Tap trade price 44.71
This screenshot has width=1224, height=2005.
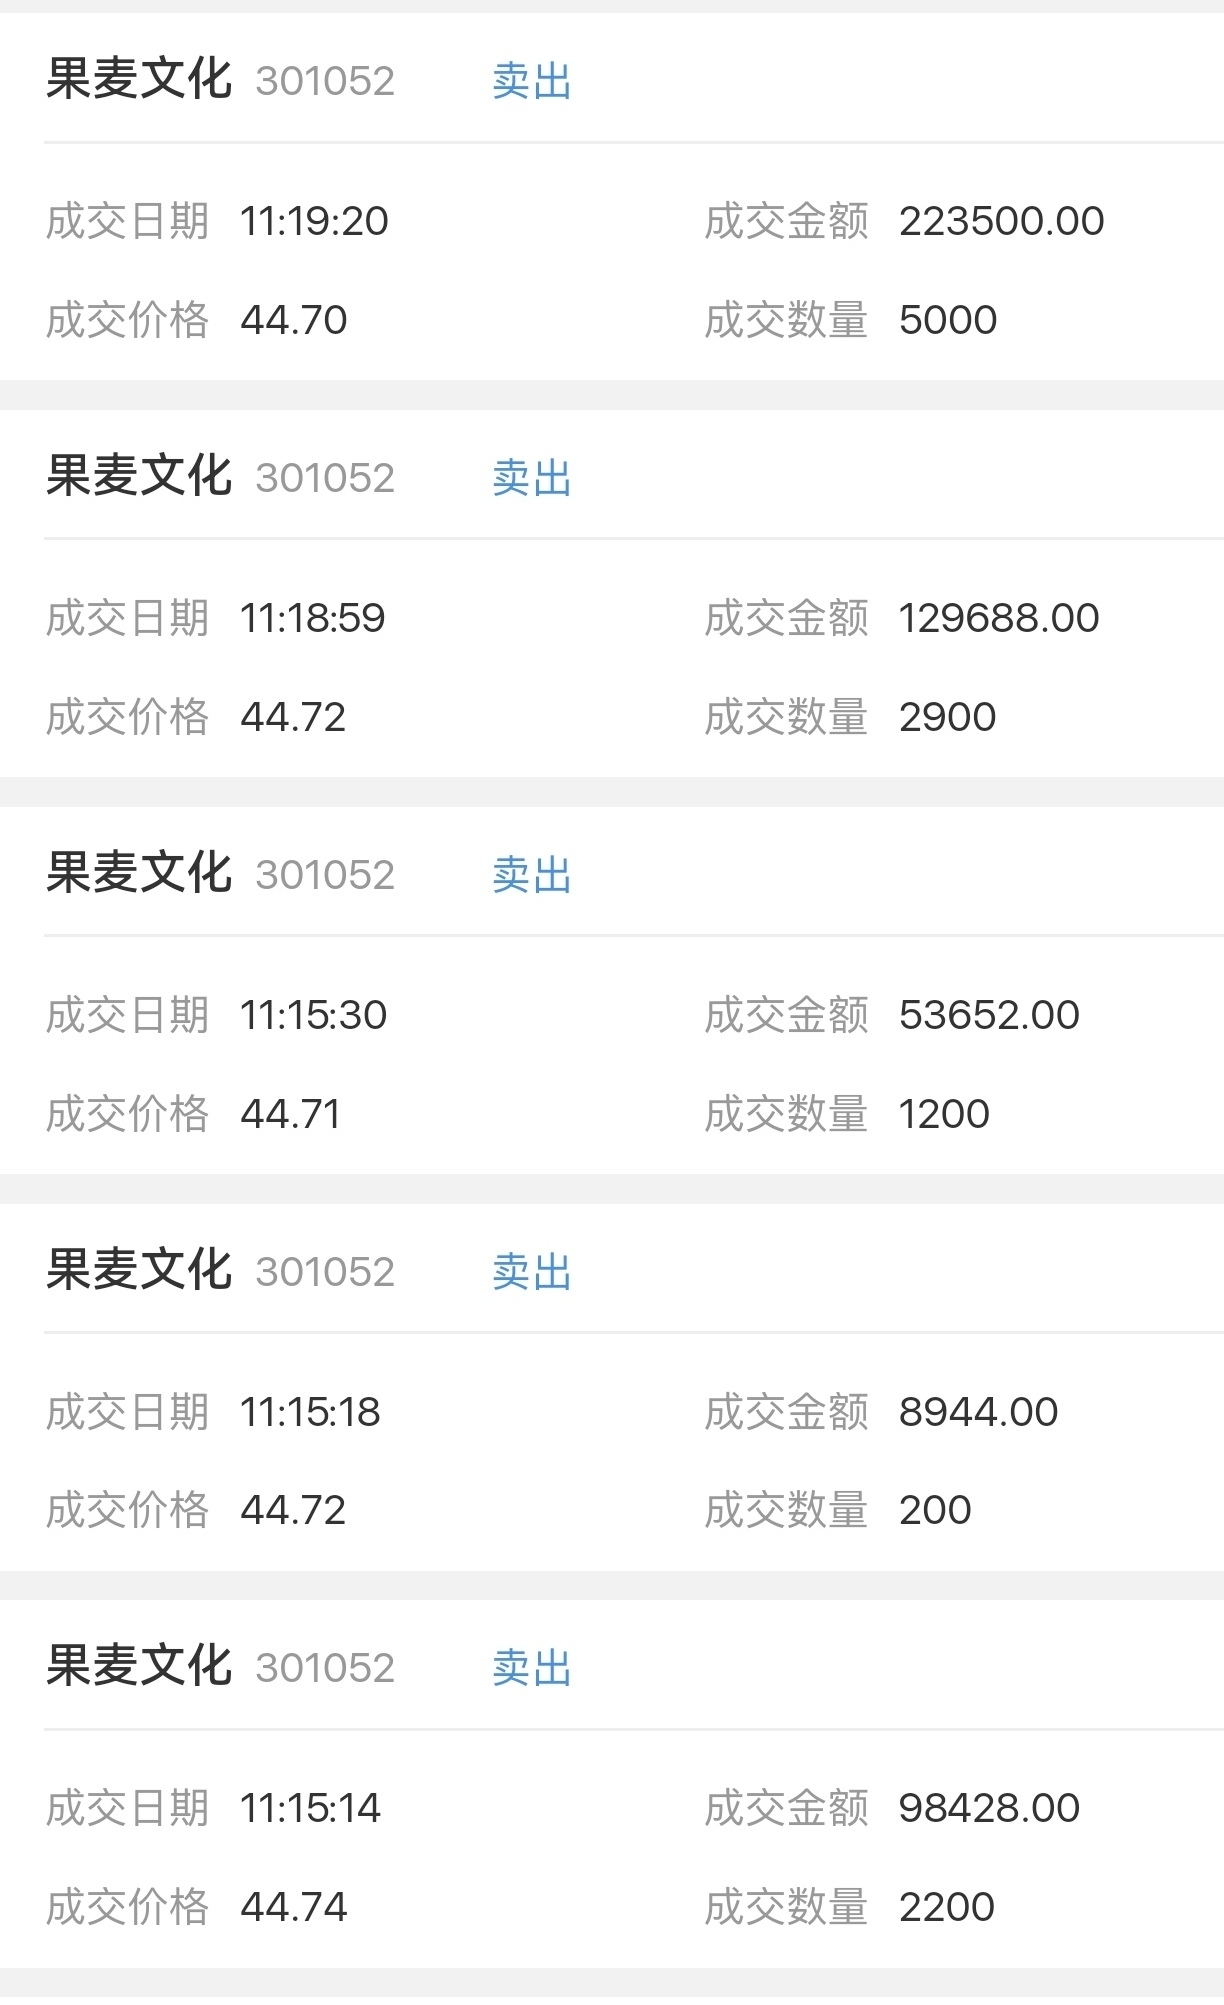tap(291, 1114)
